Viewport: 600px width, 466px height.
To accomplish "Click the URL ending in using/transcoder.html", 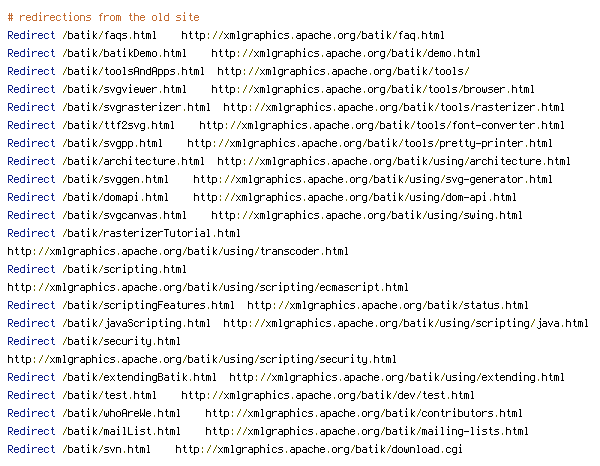I will pyautogui.click(x=178, y=251).
